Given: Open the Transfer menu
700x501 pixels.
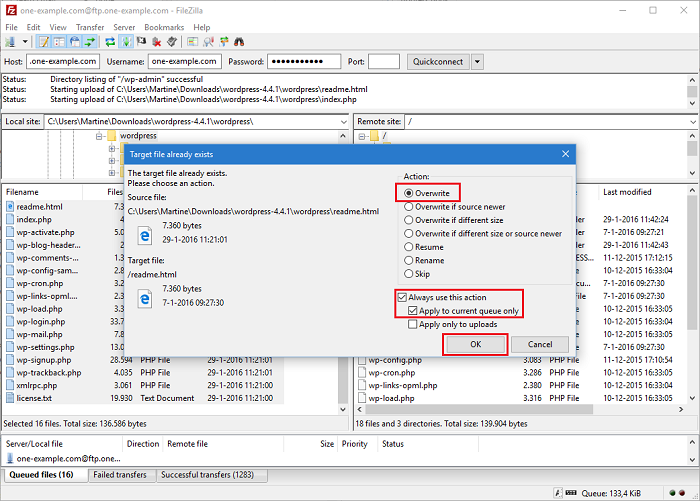Looking at the screenshot, I should [90, 27].
